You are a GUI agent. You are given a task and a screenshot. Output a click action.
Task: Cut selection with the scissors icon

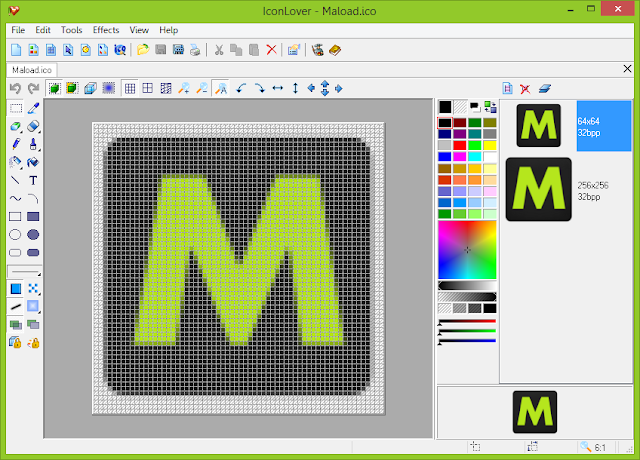(219, 50)
